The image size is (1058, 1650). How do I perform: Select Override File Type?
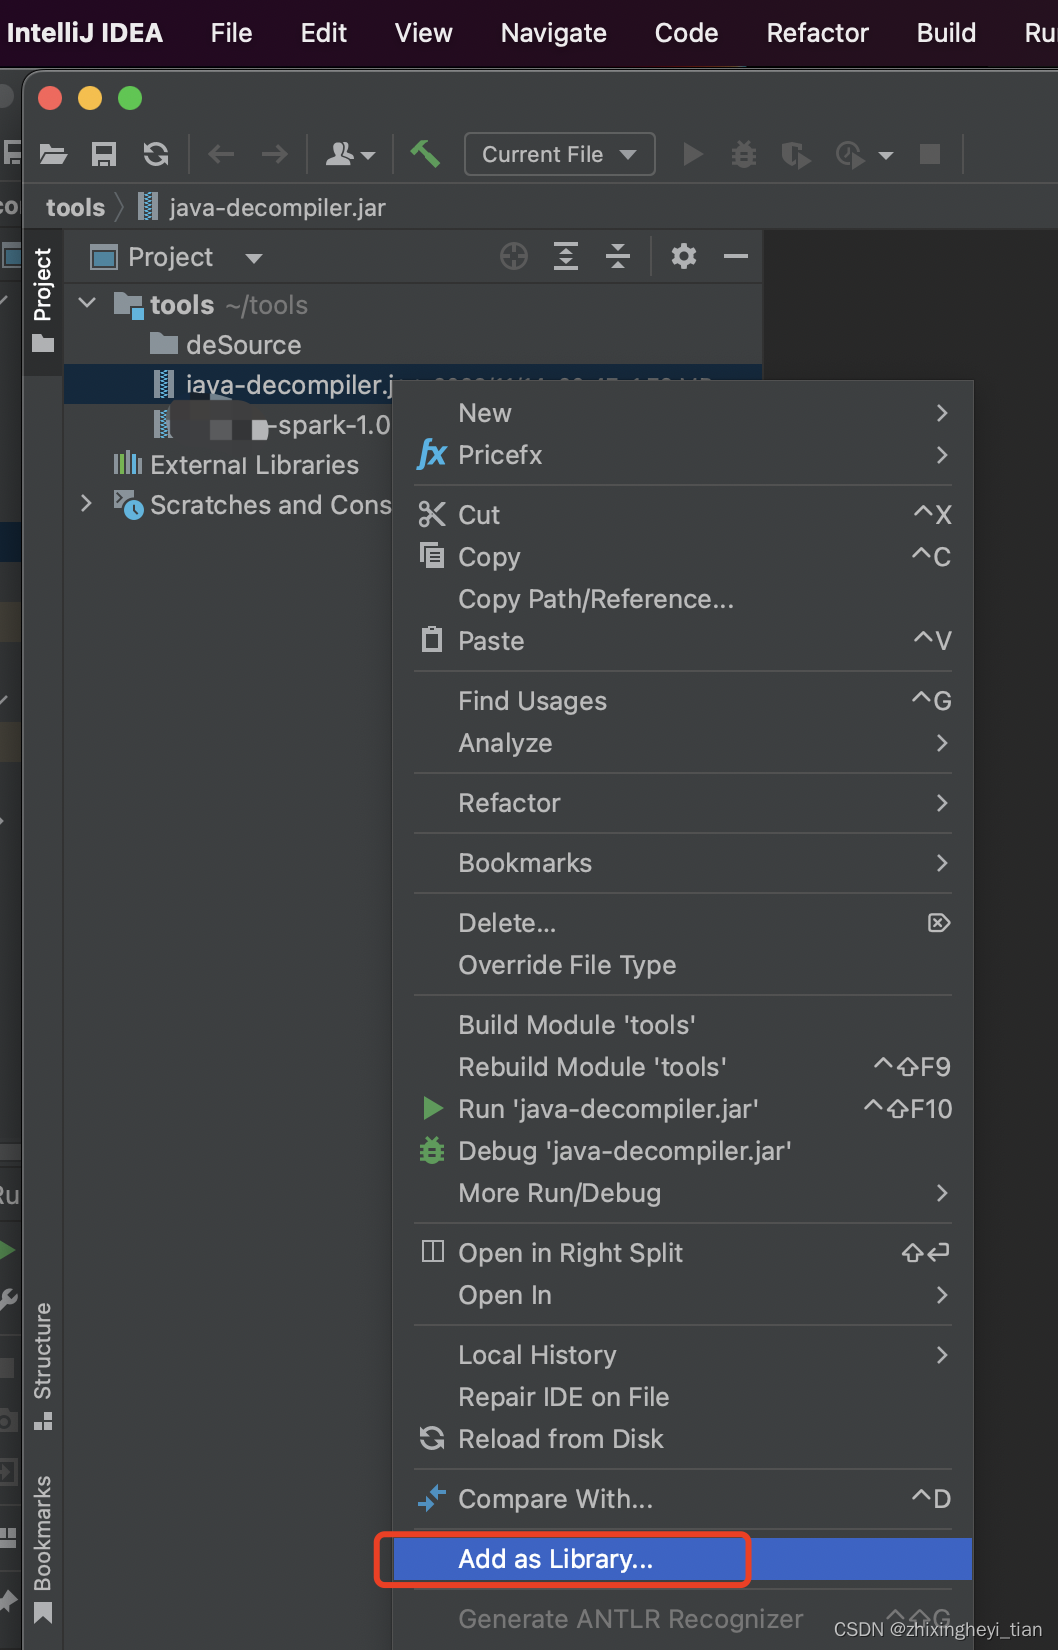point(682,965)
